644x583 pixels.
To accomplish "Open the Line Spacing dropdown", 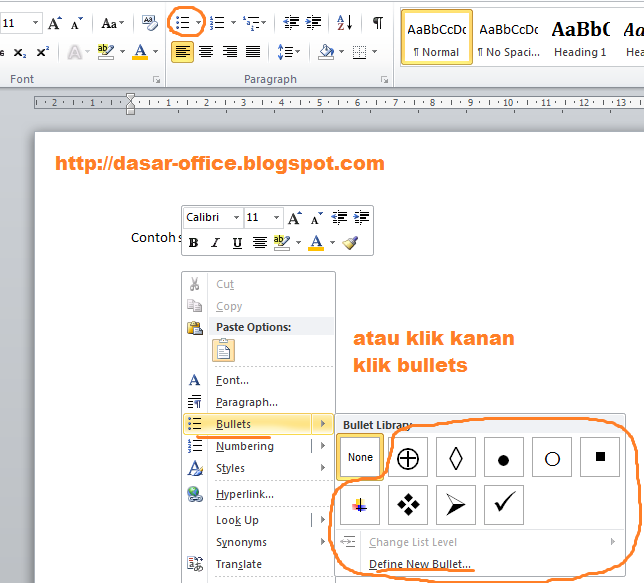I will point(289,52).
